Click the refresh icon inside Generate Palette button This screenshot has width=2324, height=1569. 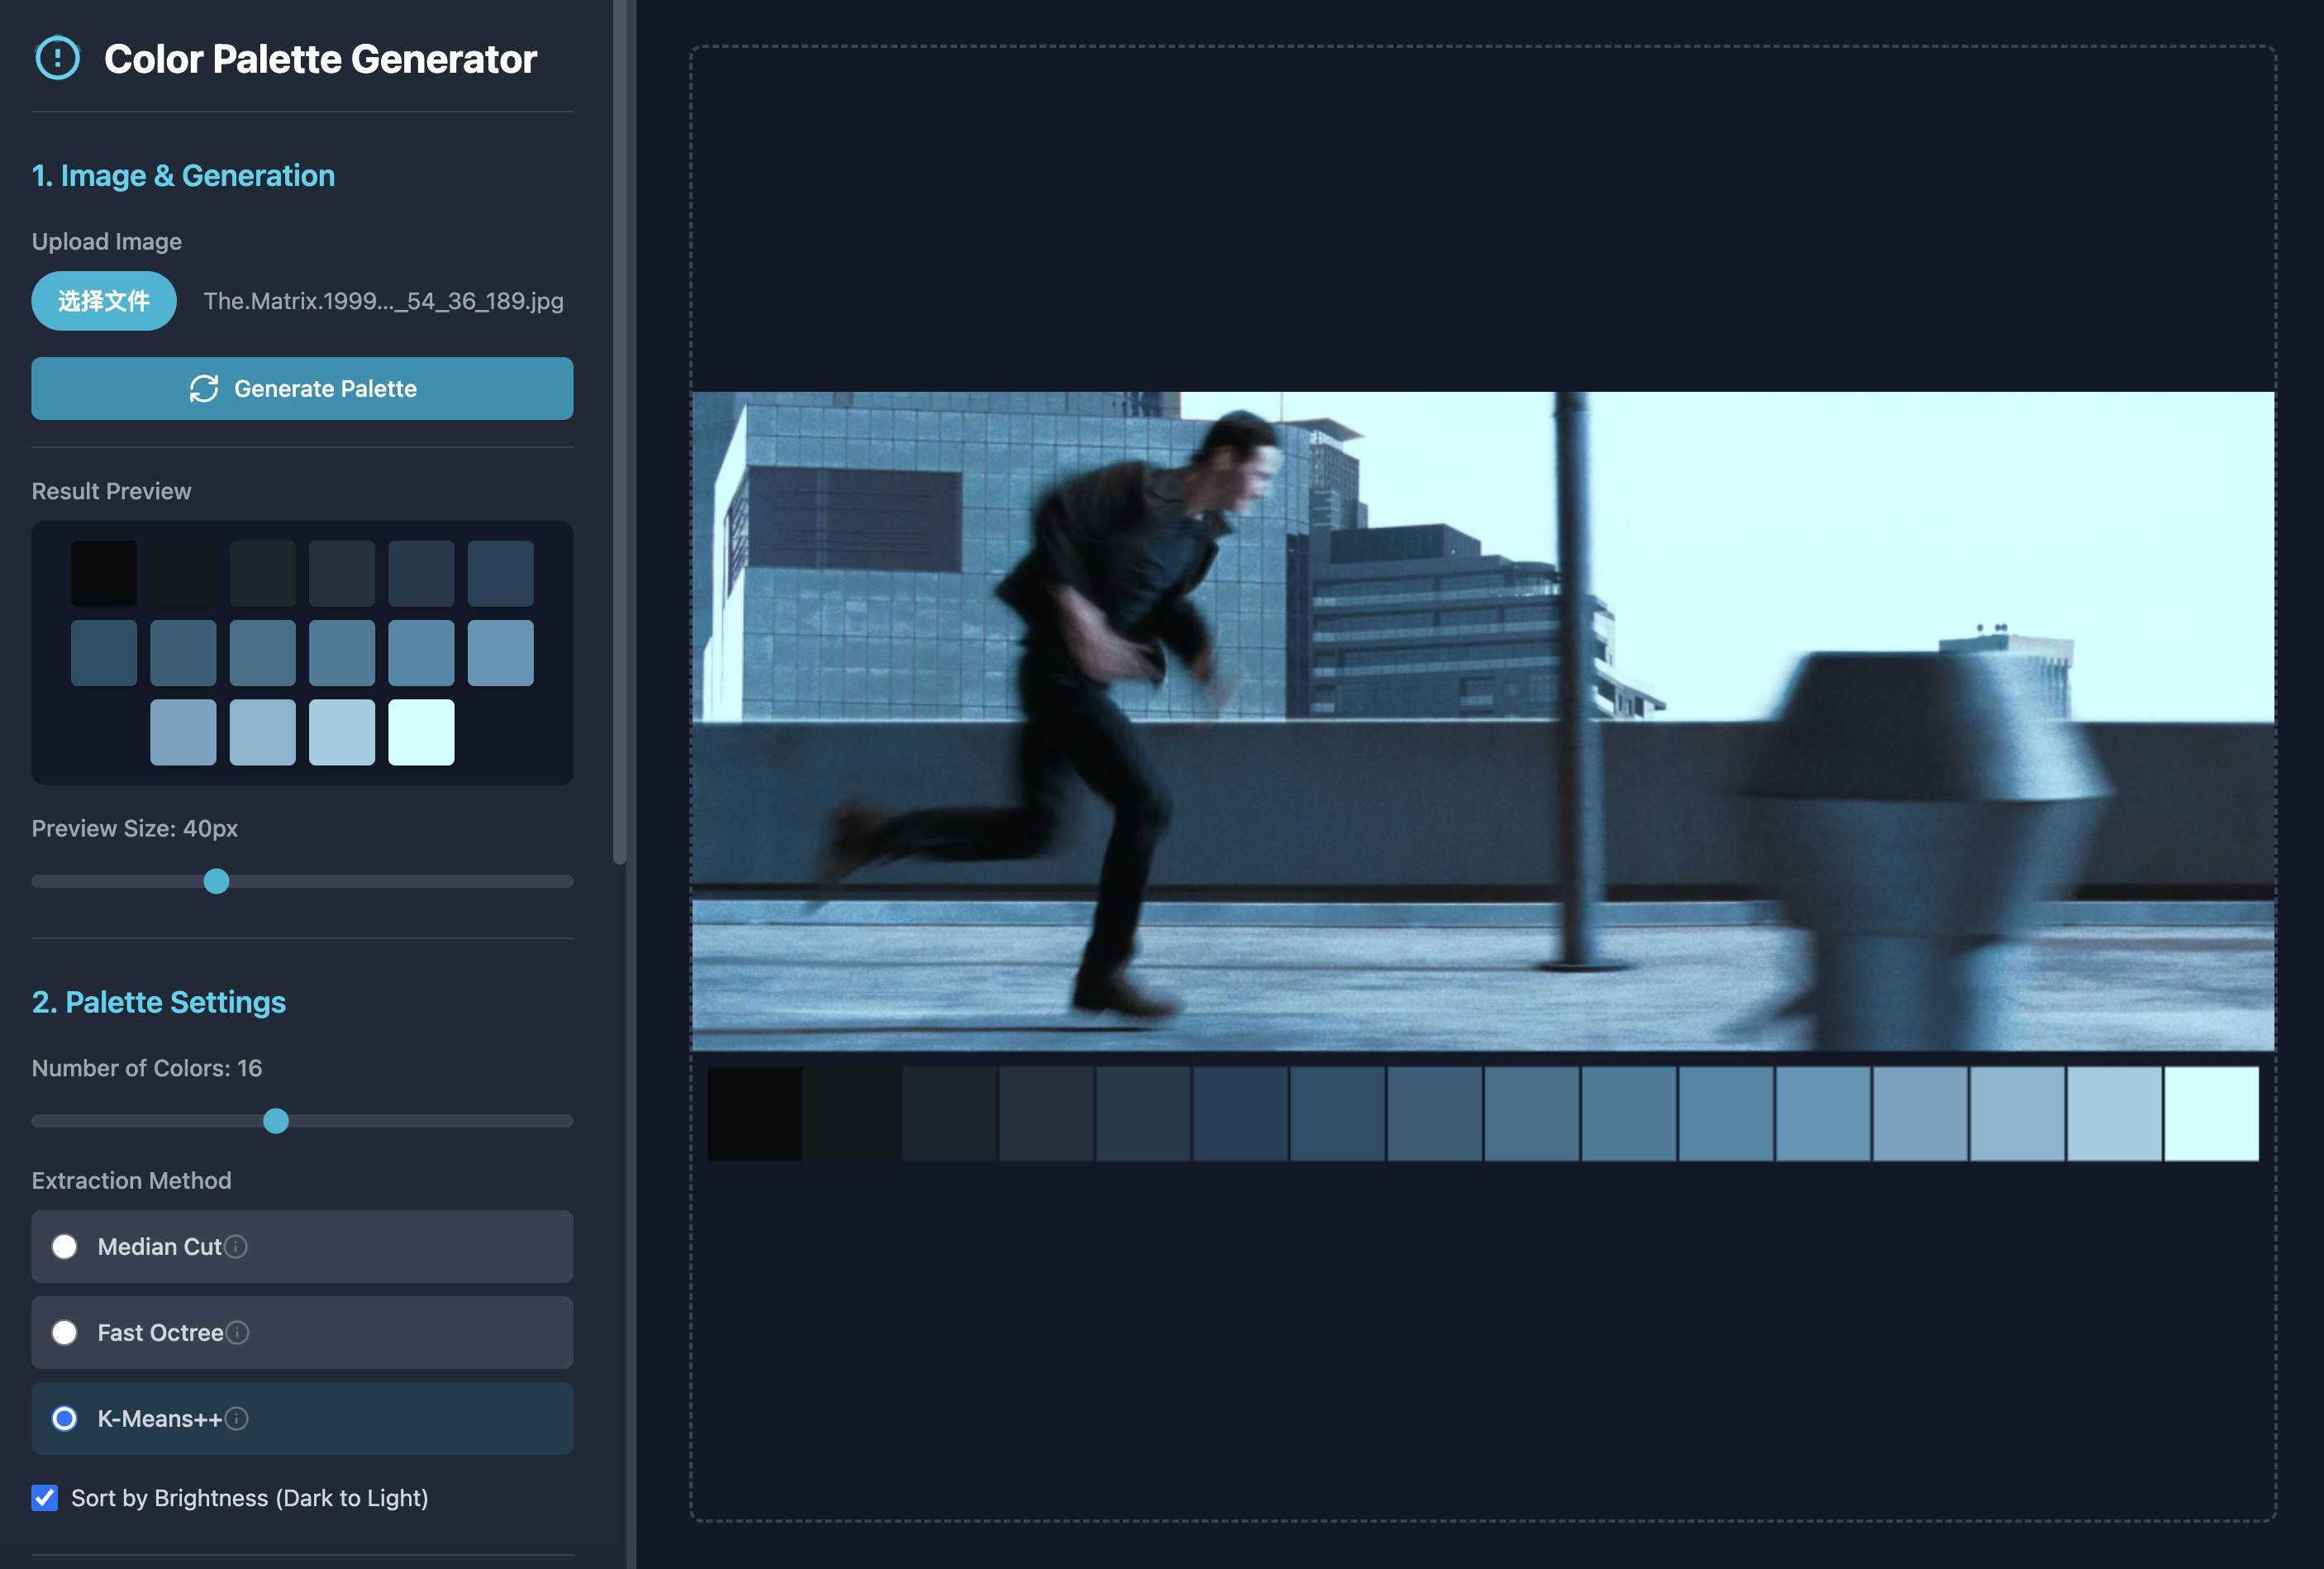pyautogui.click(x=205, y=389)
